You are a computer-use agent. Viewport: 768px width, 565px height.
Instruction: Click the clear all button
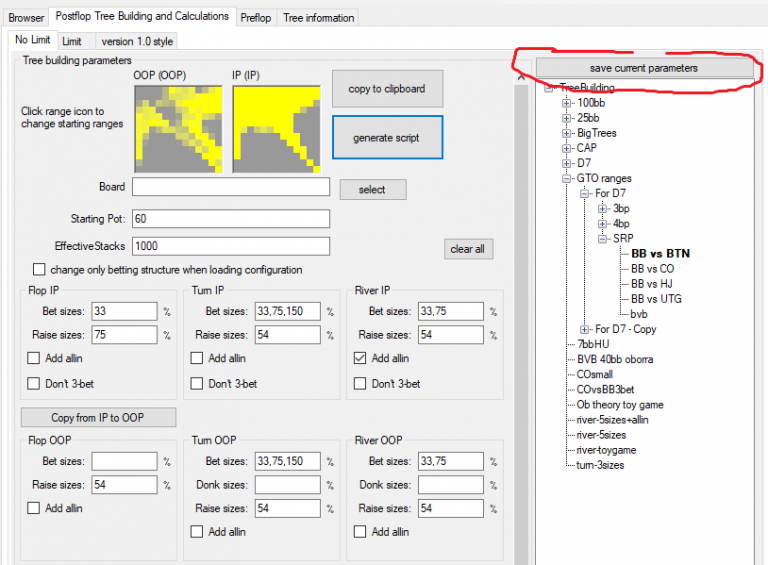[468, 249]
